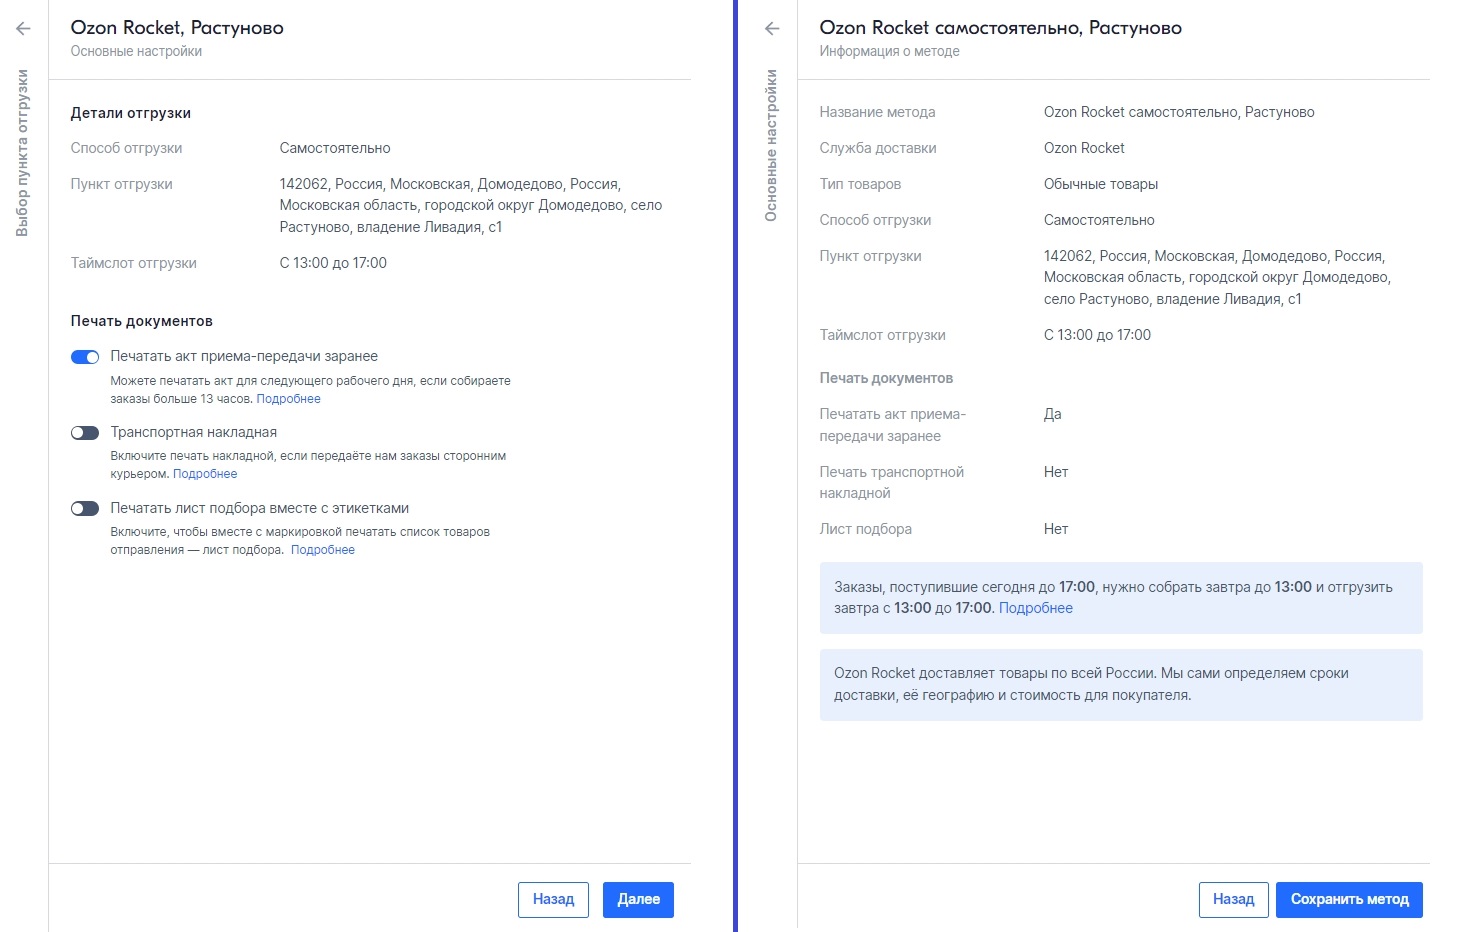This screenshot has height=932, width=1458.
Task: Click 'Назад' button next to 'Далее'
Action: point(553,899)
